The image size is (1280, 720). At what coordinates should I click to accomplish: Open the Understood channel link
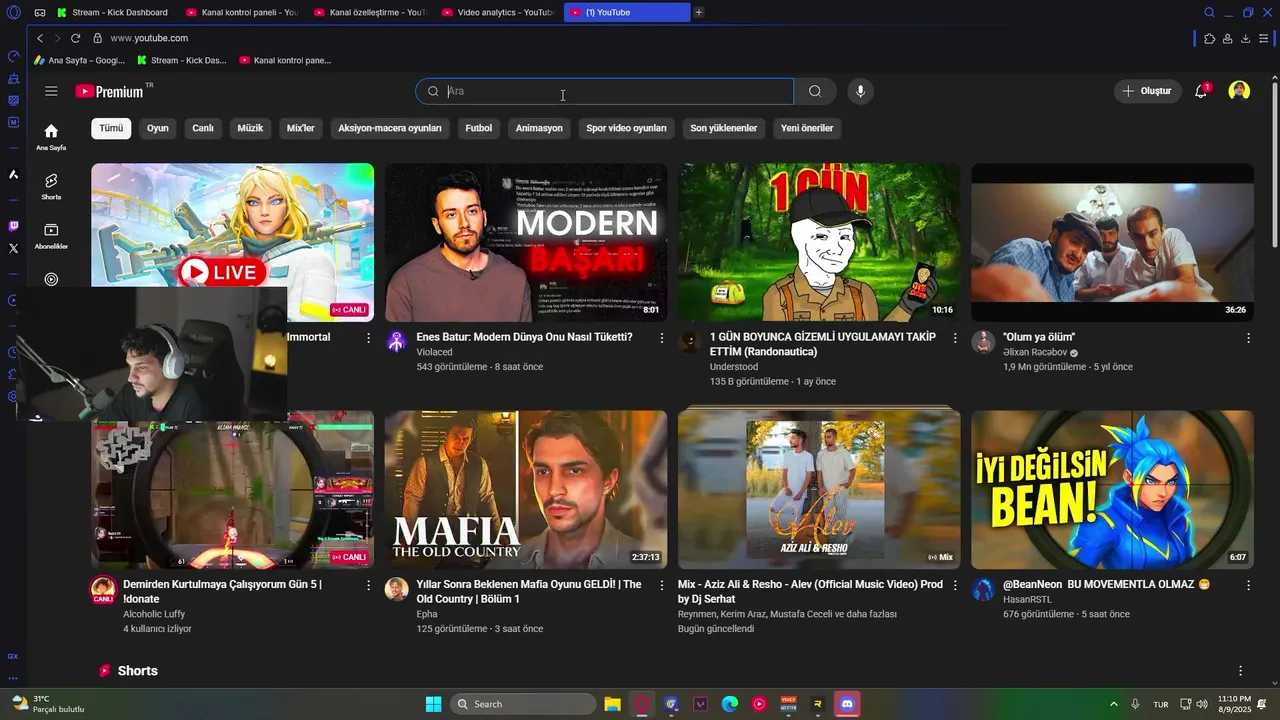click(x=734, y=367)
